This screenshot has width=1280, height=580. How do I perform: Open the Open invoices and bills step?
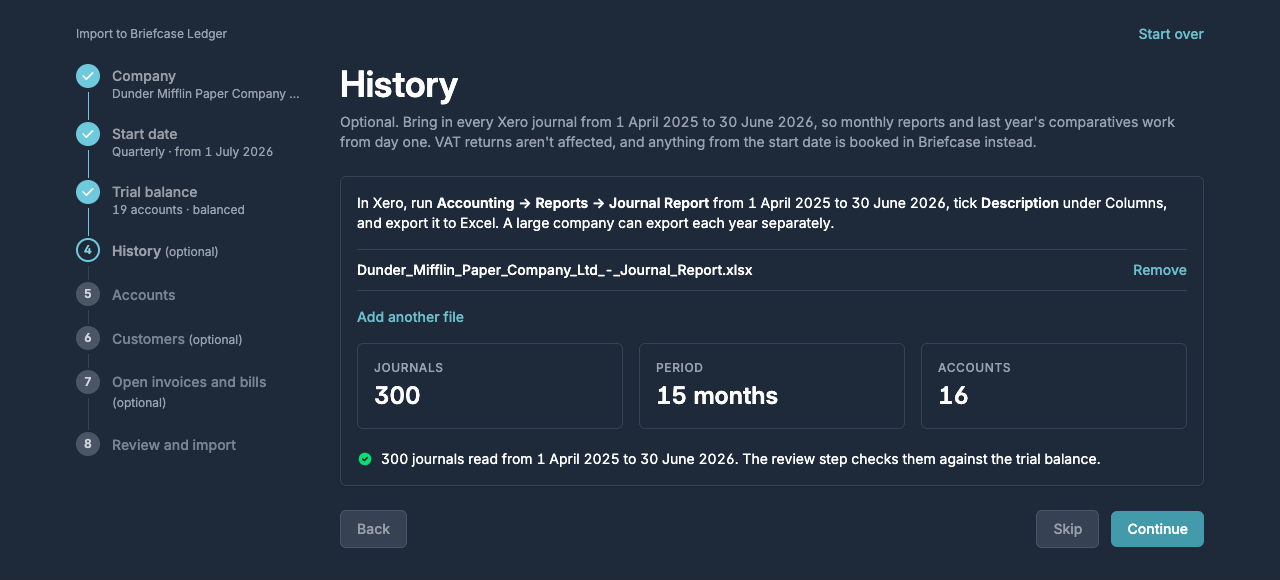coord(189,391)
